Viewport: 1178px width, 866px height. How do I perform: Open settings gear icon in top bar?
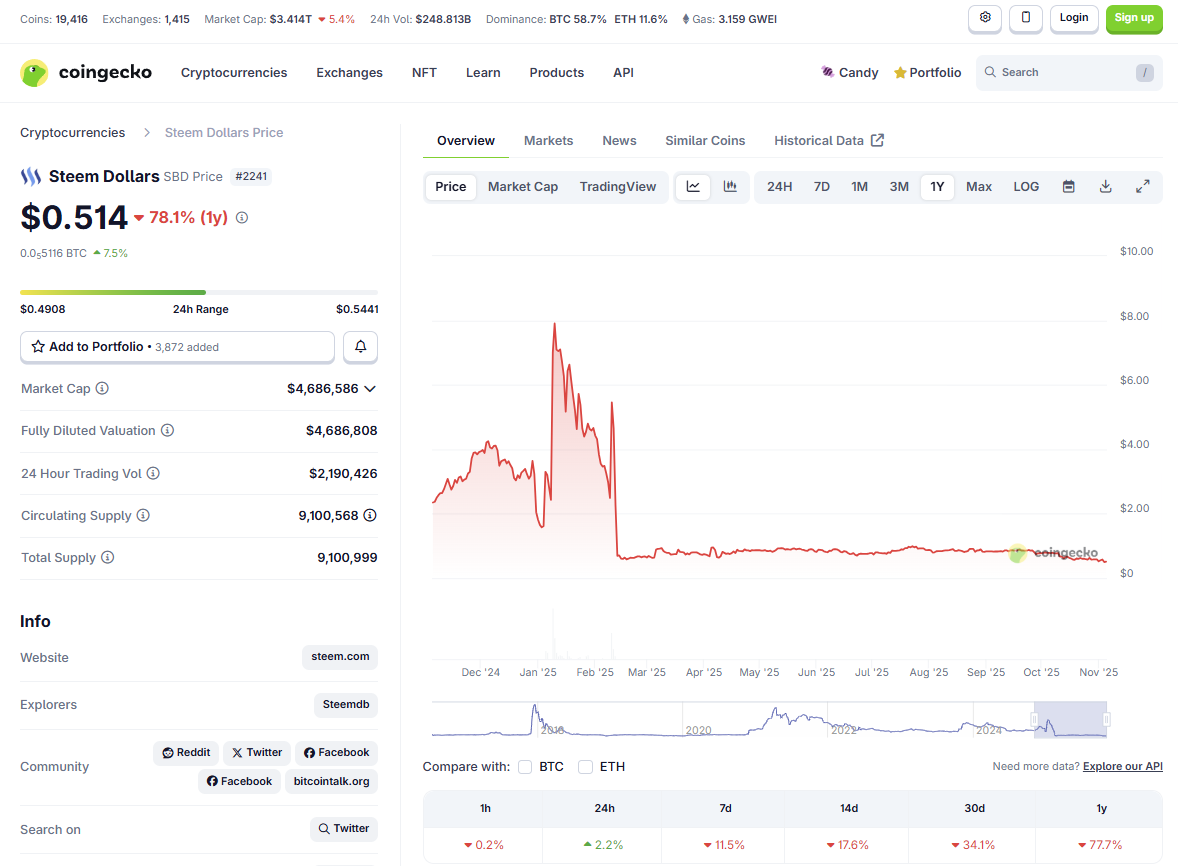(985, 18)
